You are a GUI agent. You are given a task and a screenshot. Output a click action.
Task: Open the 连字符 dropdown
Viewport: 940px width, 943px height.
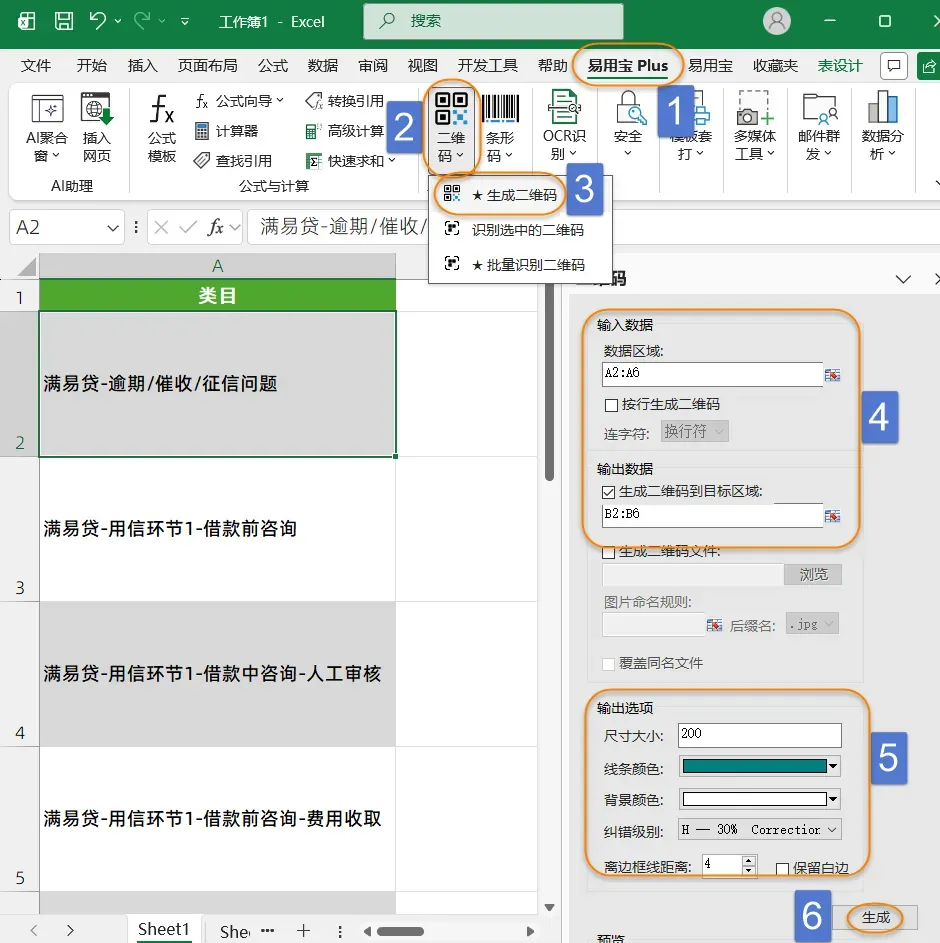pyautogui.click(x=695, y=431)
